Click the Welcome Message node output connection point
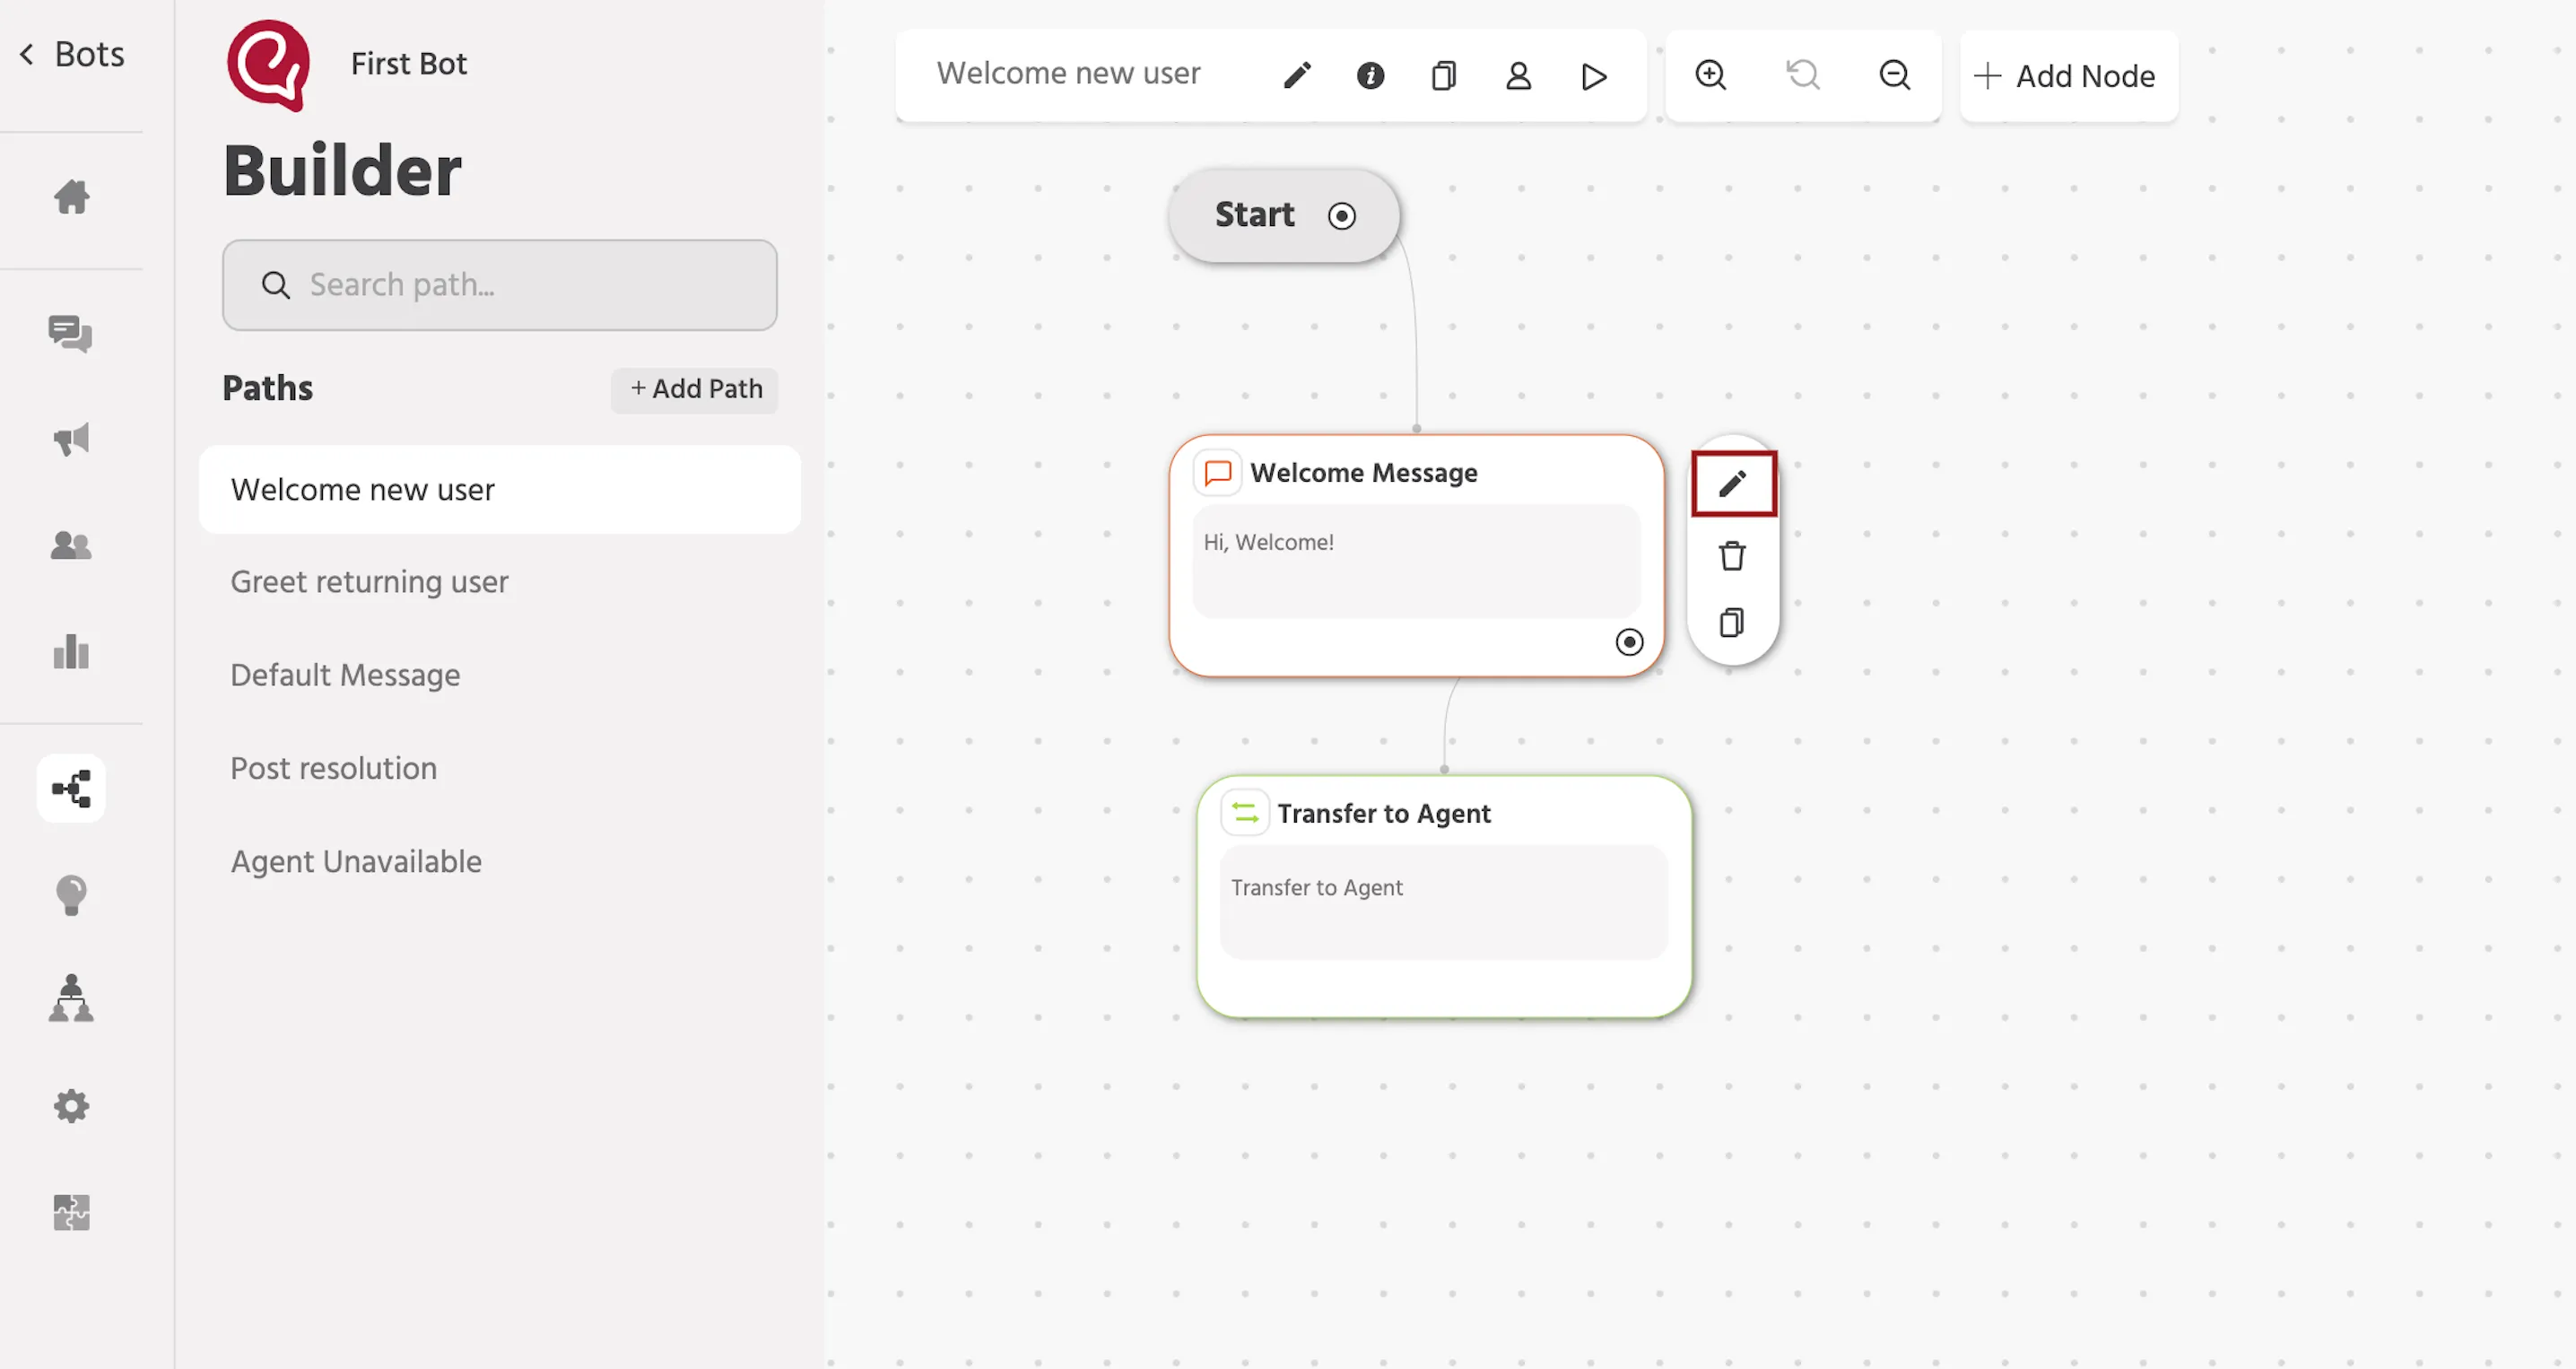The image size is (2576, 1369). [1629, 641]
